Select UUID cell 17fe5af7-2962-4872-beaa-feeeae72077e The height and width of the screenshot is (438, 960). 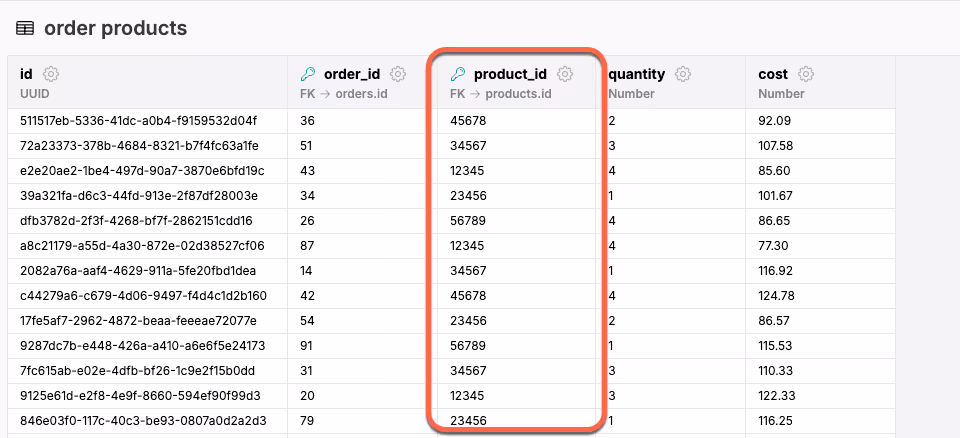[x=148, y=320]
